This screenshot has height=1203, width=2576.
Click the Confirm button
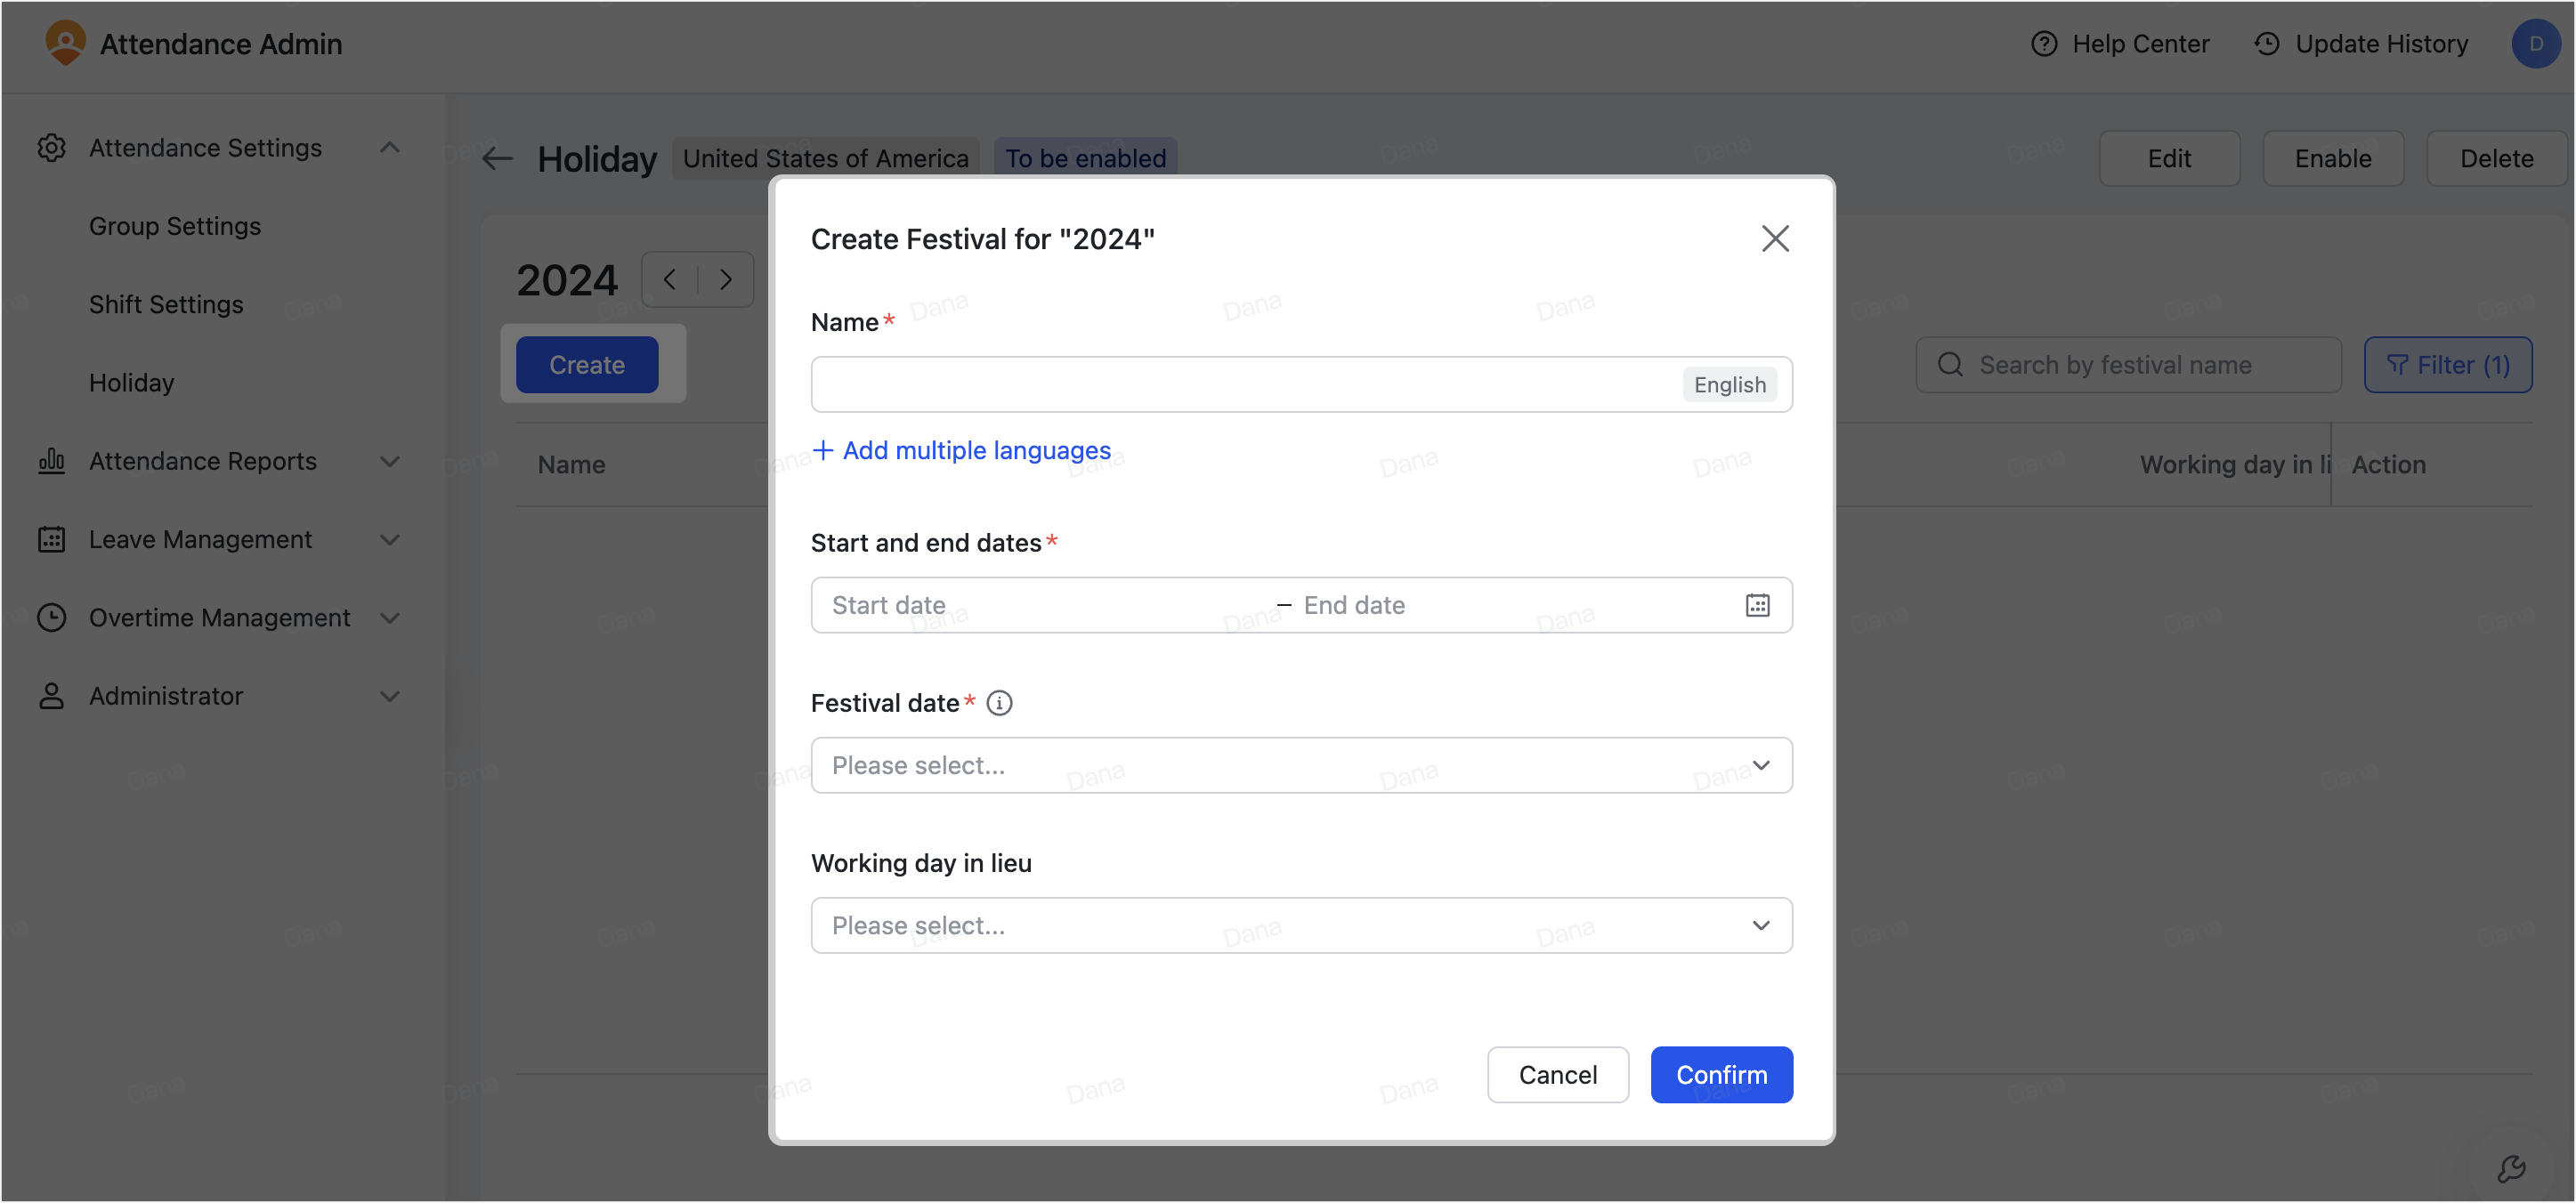[x=1721, y=1075]
